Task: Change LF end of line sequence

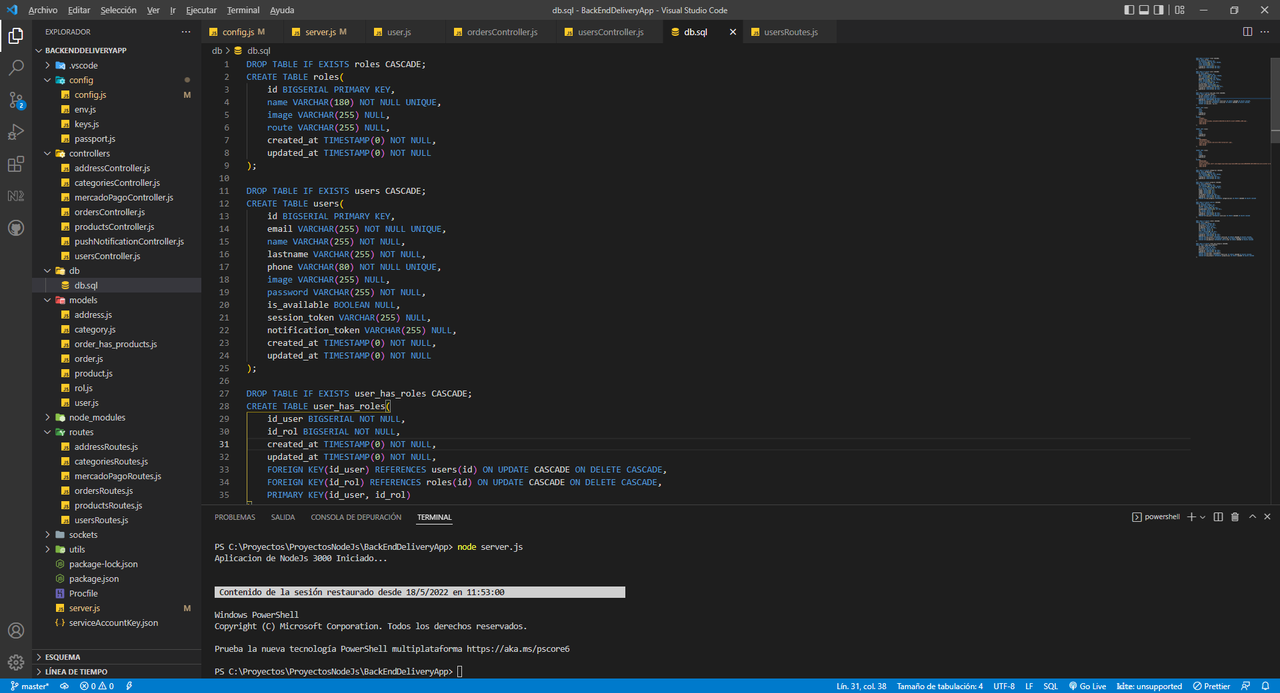Action: pyautogui.click(x=1029, y=686)
